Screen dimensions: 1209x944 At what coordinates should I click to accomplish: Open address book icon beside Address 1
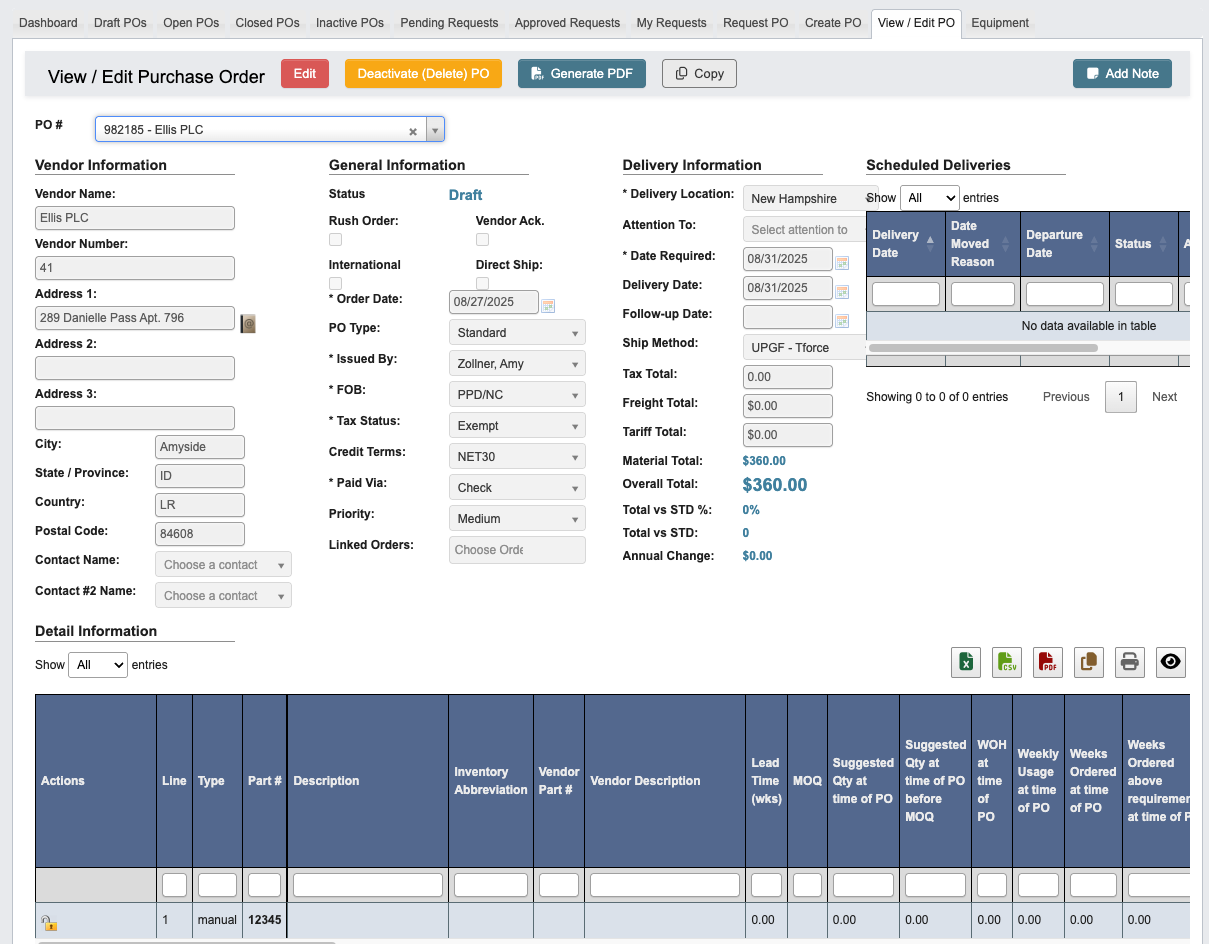point(248,322)
